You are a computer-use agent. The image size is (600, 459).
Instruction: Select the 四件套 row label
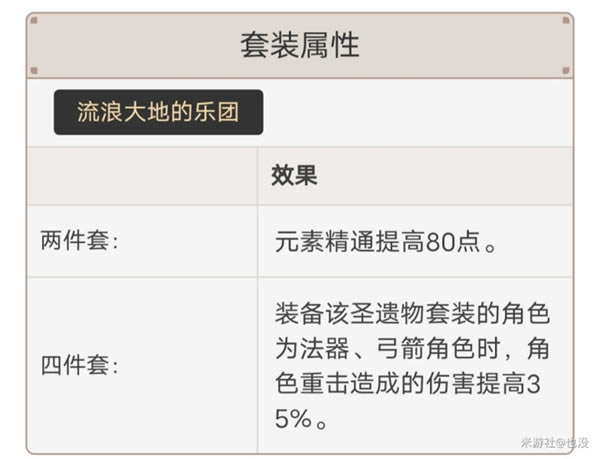tap(79, 365)
